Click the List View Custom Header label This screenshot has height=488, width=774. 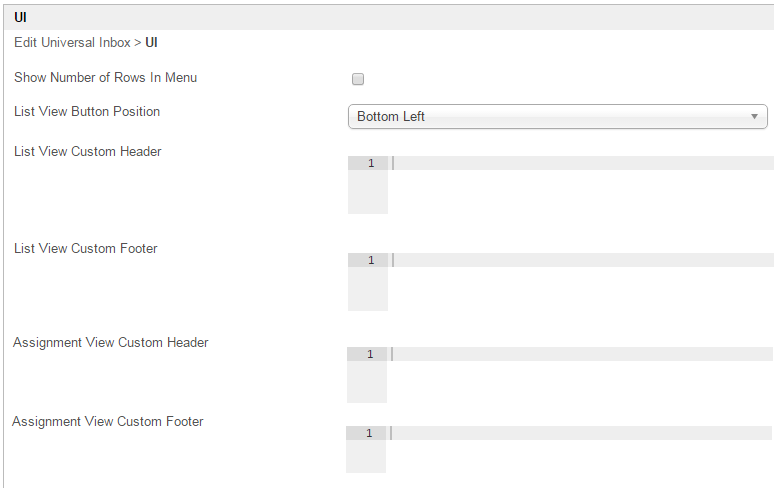(x=88, y=152)
